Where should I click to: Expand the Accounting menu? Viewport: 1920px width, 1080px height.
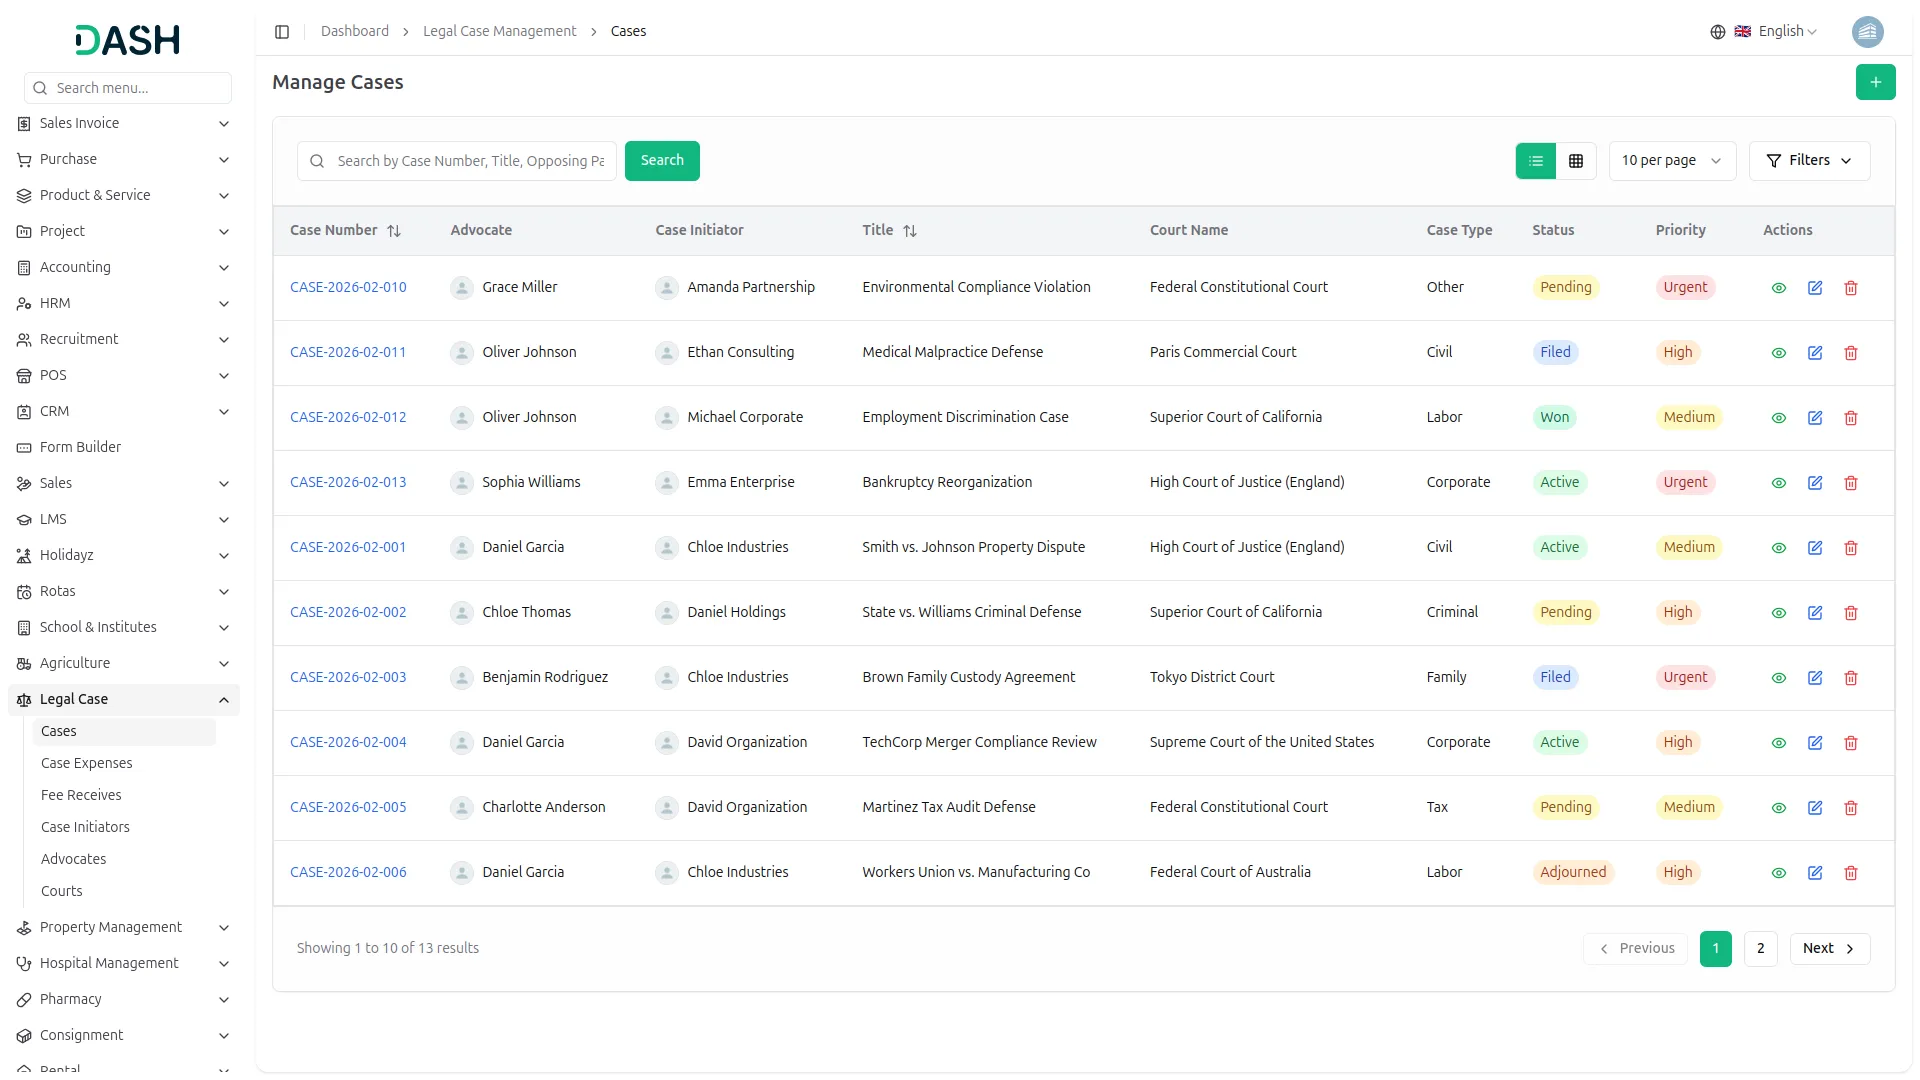(123, 268)
